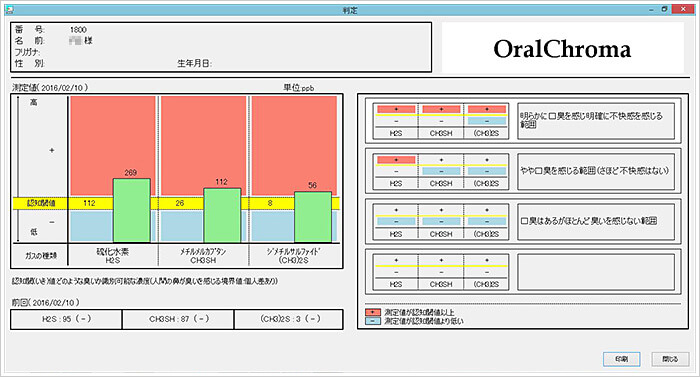Close the window with the red X
The width and height of the screenshot is (700, 377).
click(683, 9)
